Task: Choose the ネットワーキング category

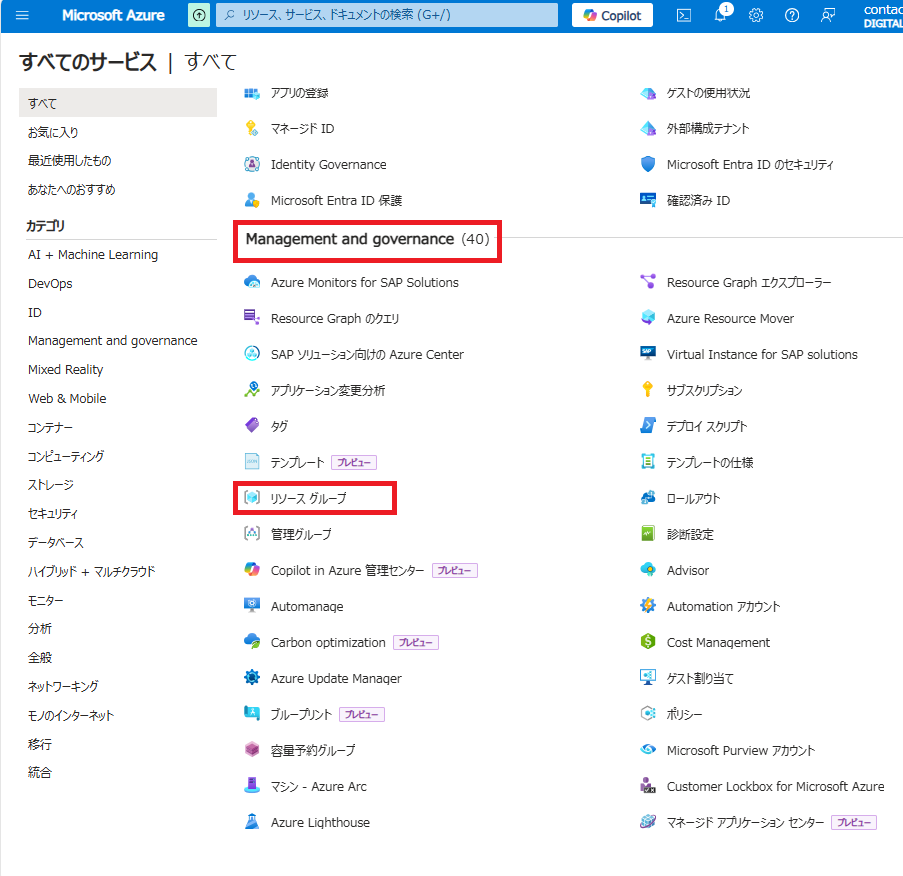Action: (x=63, y=687)
